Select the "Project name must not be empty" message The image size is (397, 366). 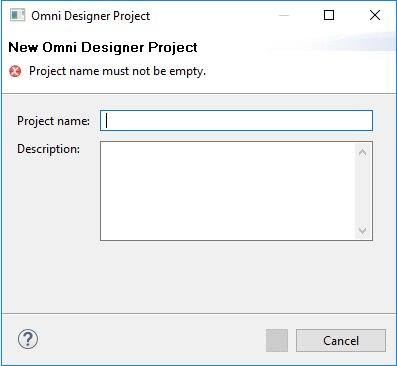coord(117,71)
